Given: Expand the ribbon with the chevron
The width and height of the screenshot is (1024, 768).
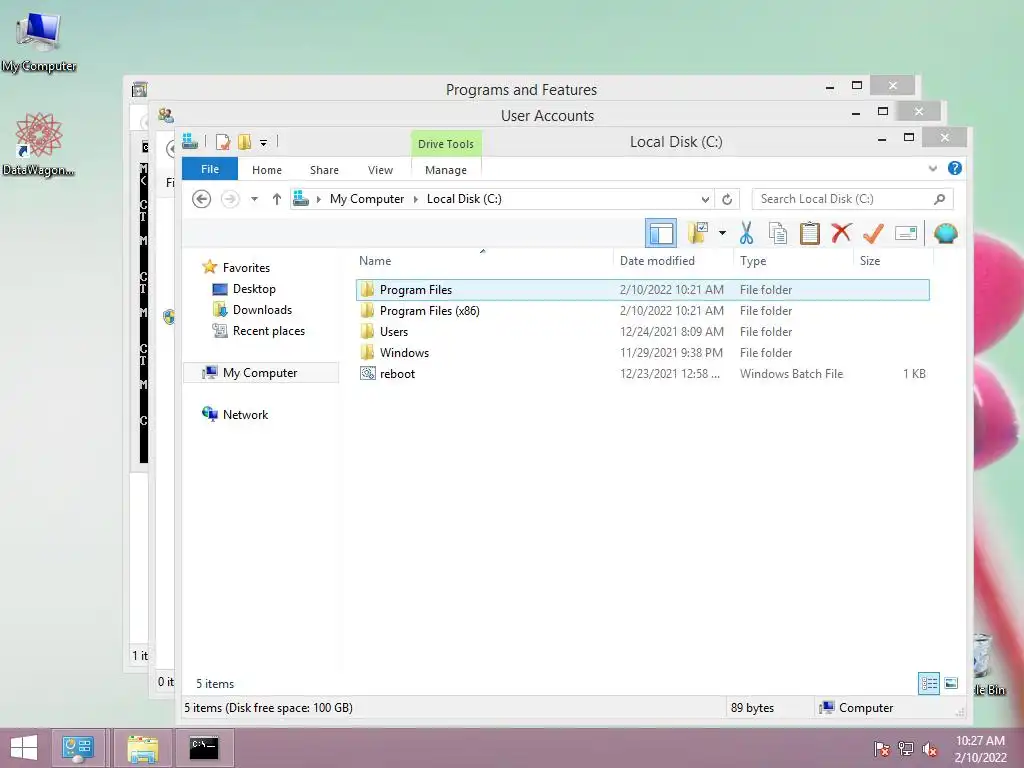Looking at the screenshot, I should pyautogui.click(x=933, y=168).
